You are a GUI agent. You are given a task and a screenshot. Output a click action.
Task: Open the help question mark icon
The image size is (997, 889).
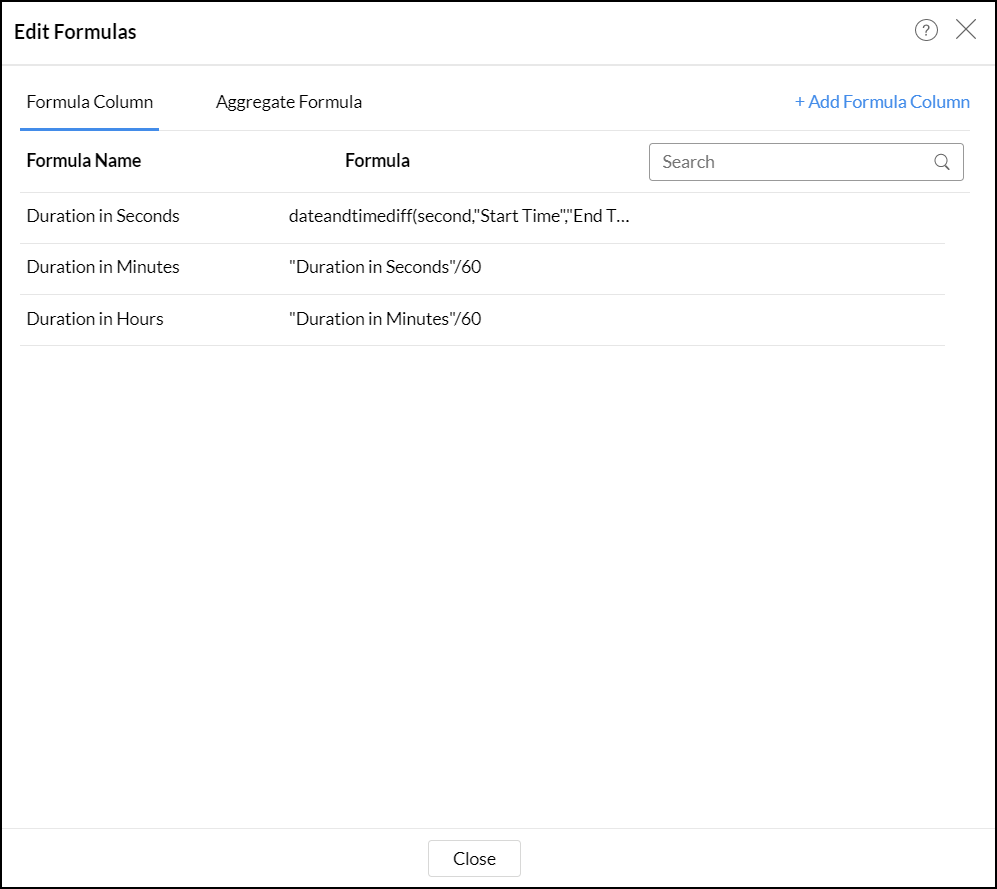pos(926,30)
